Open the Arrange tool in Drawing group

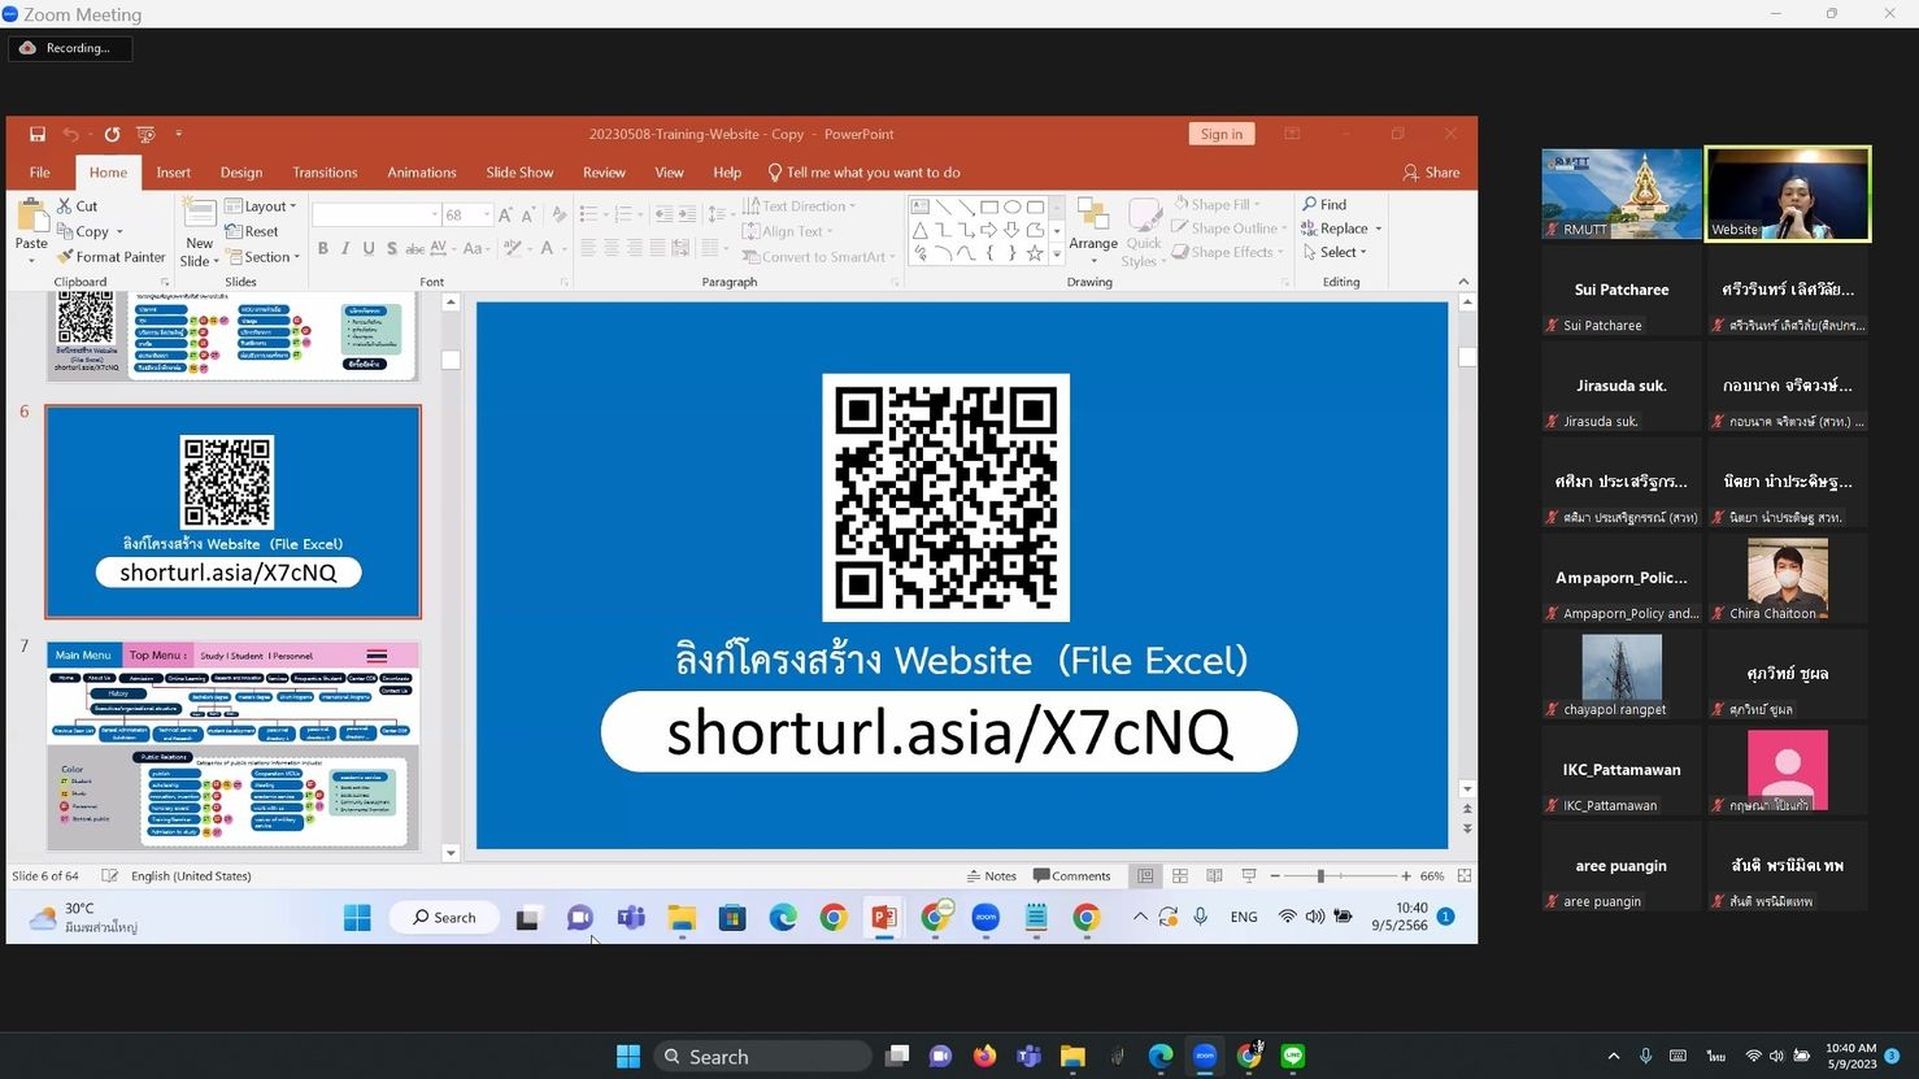tap(1093, 228)
